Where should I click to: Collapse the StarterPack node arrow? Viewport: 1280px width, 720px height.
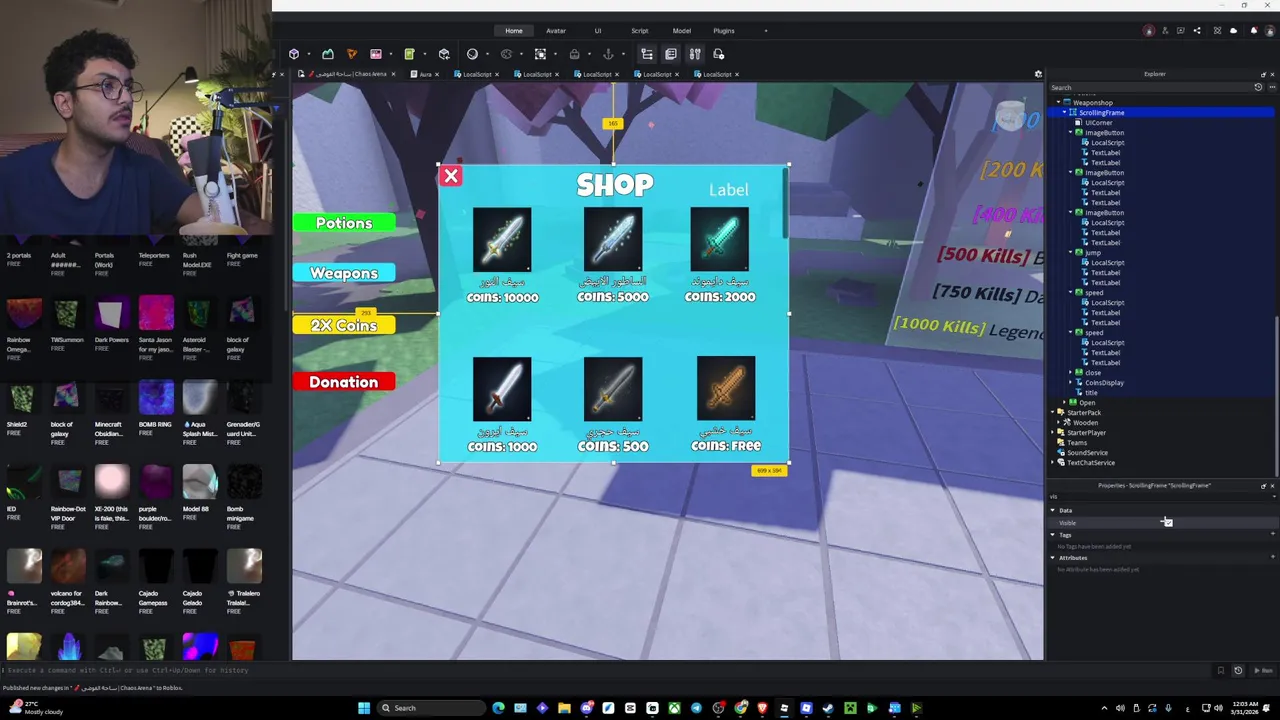(x=1053, y=413)
